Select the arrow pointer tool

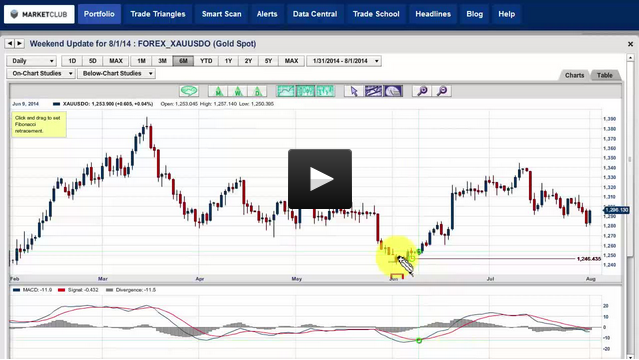coord(354,91)
